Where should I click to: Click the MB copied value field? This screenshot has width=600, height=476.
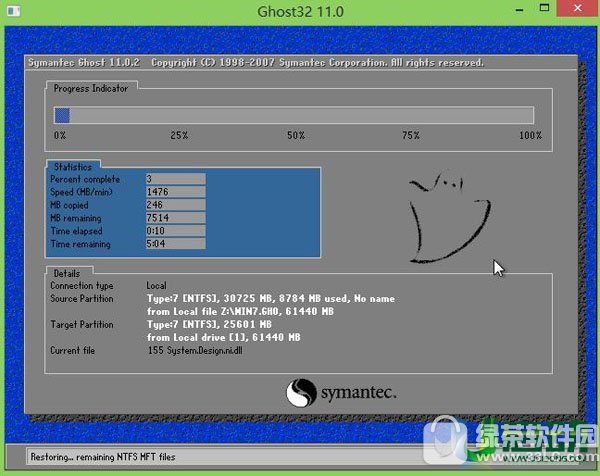pyautogui.click(x=175, y=204)
